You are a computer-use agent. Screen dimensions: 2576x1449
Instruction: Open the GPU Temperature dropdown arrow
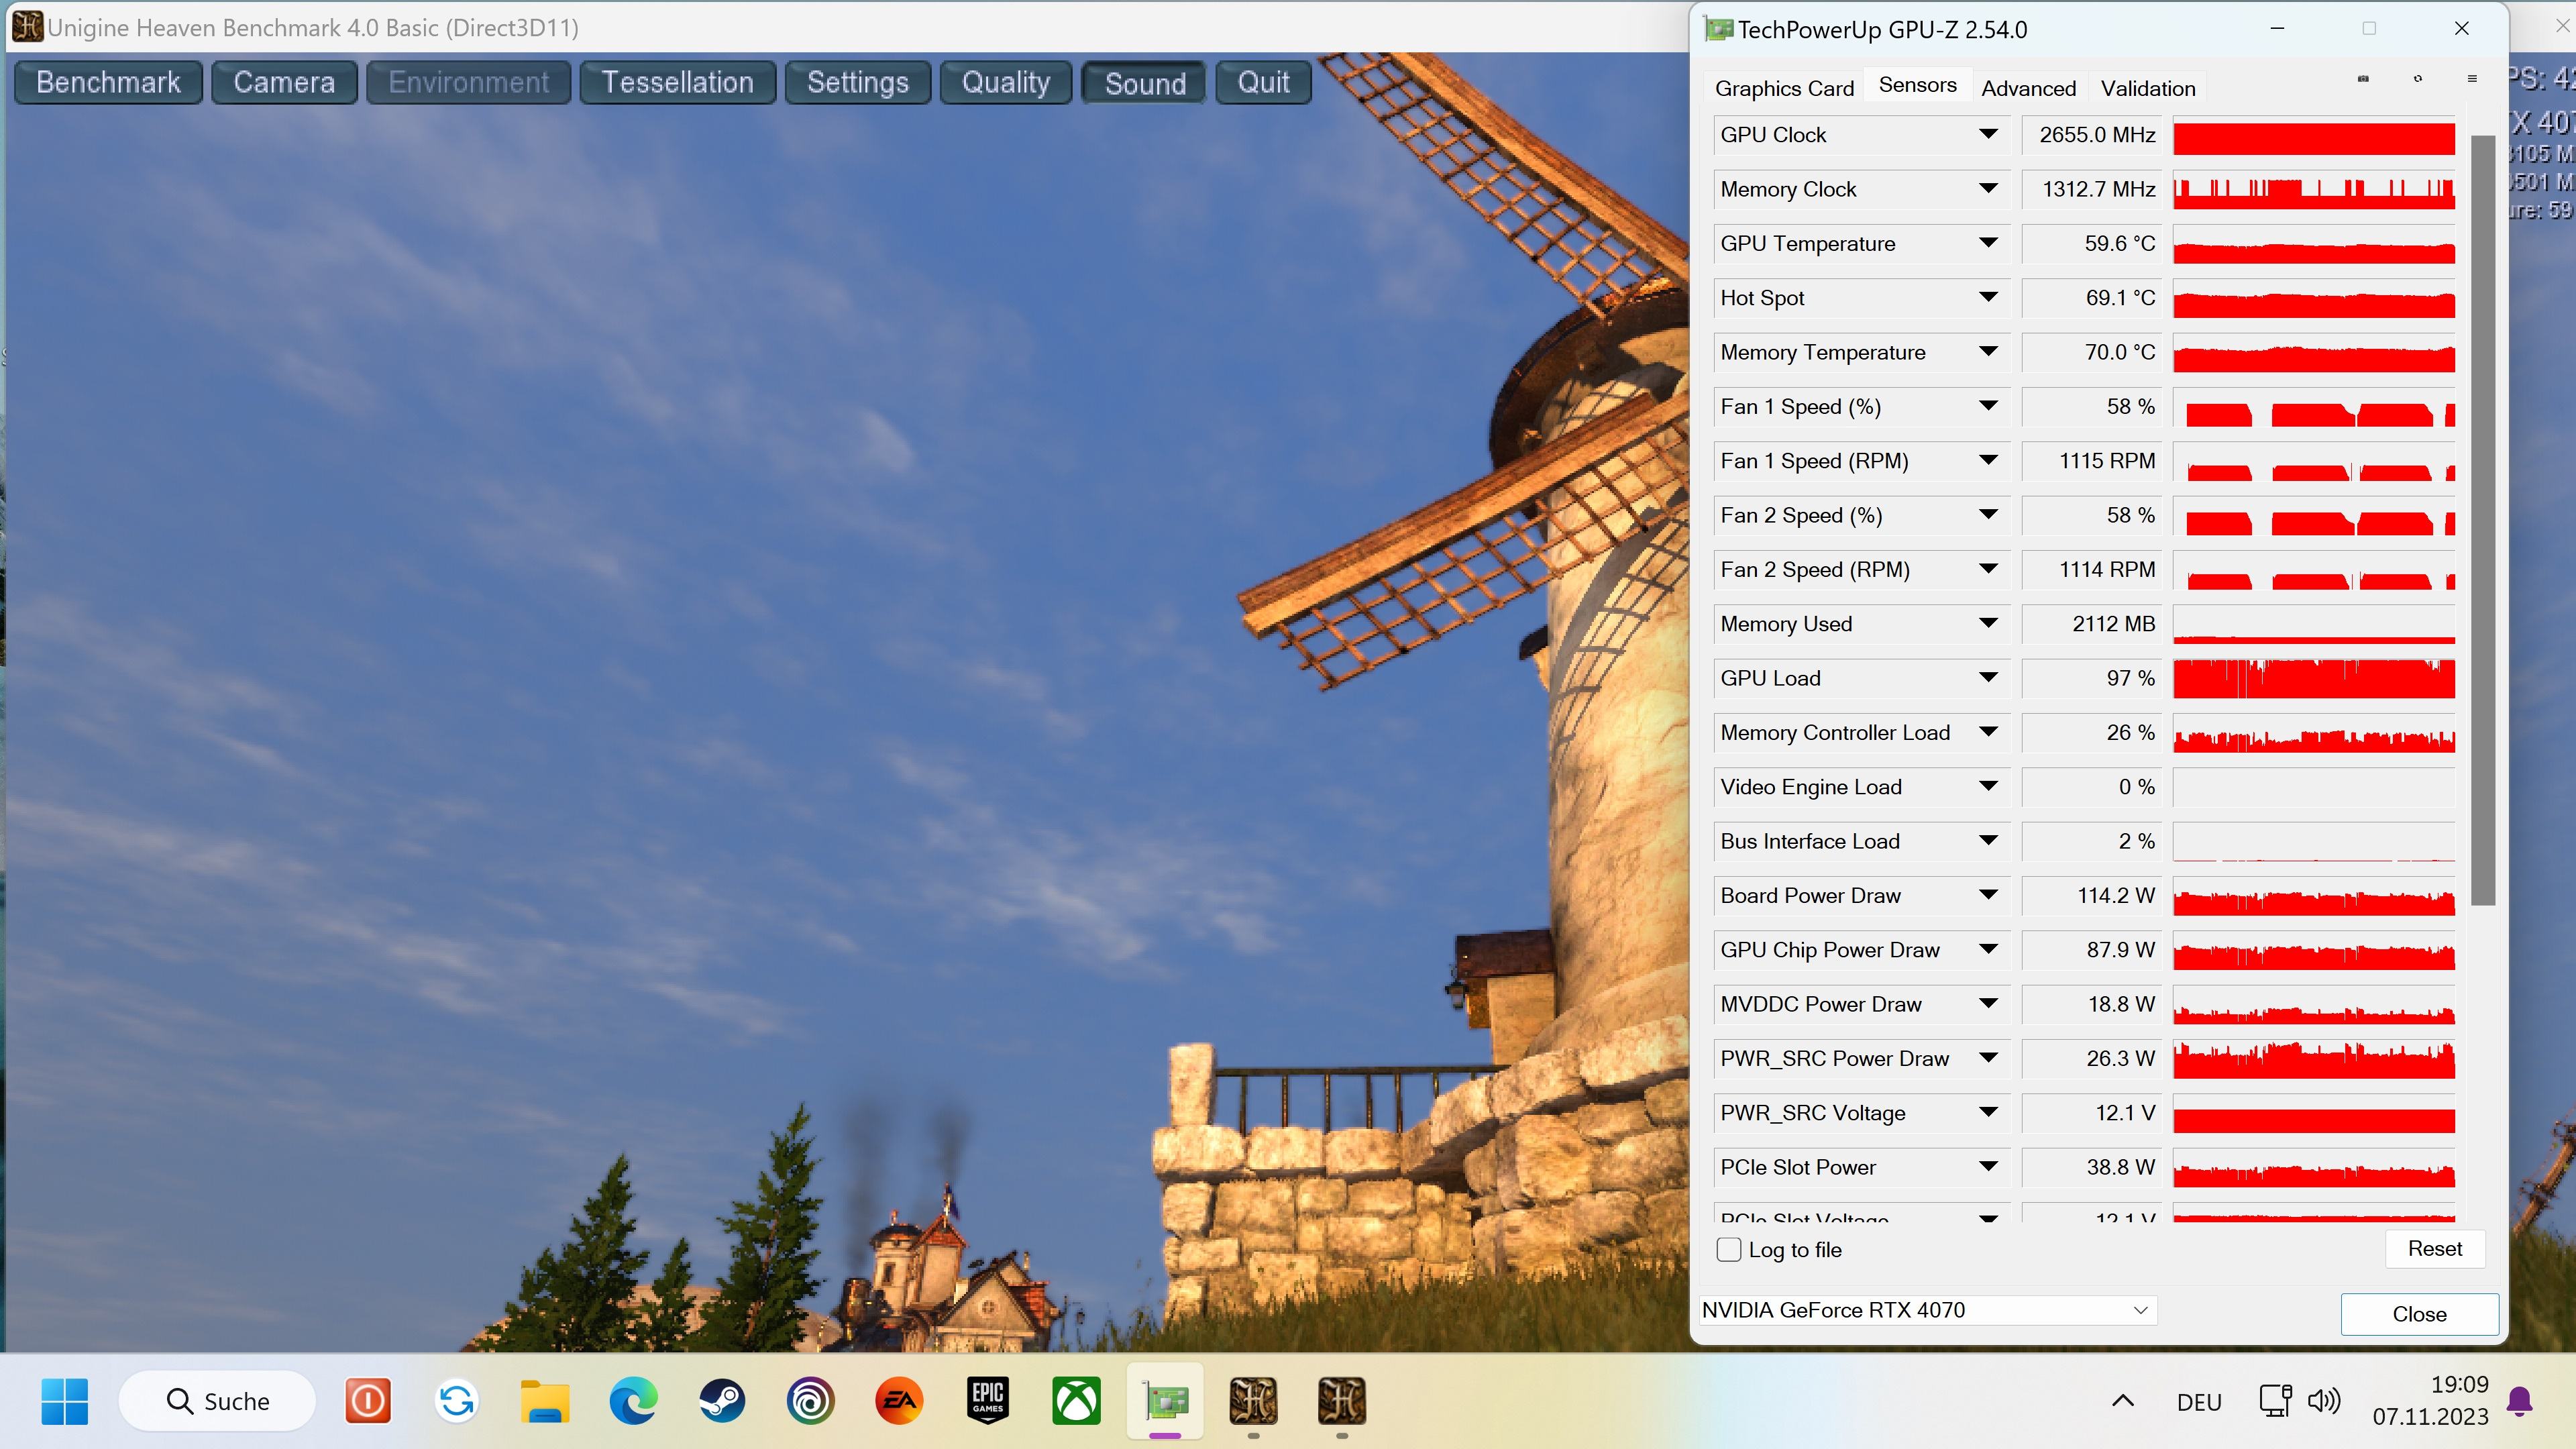click(1988, 243)
